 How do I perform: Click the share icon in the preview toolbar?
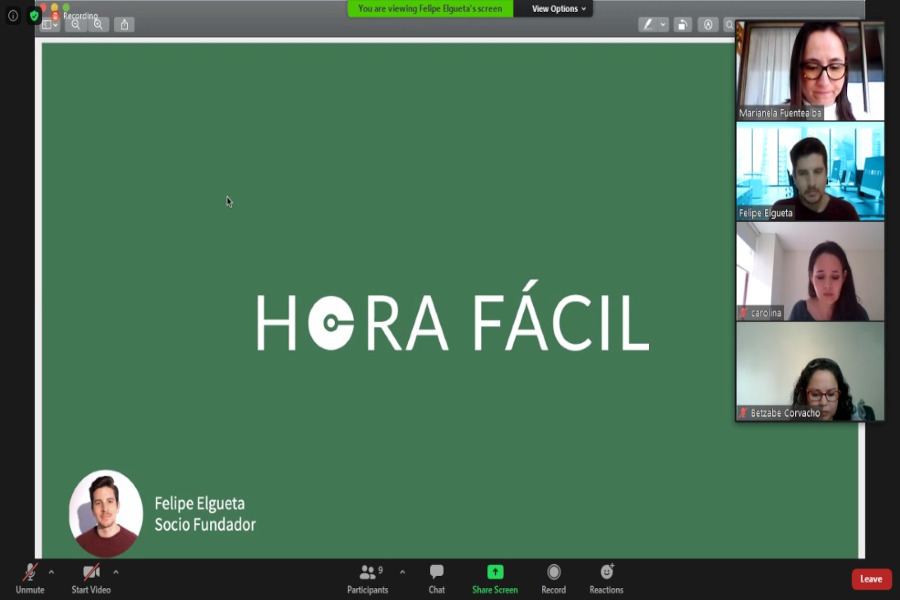click(124, 25)
